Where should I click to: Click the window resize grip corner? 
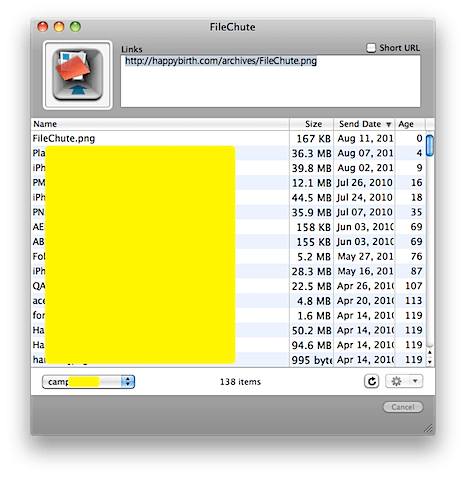click(429, 428)
